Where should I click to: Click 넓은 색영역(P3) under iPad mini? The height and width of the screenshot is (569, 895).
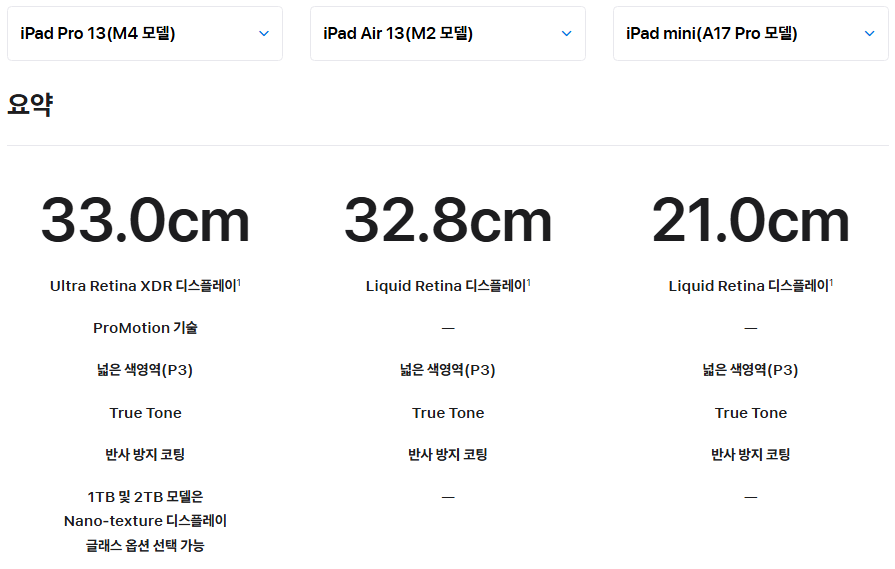point(751,370)
